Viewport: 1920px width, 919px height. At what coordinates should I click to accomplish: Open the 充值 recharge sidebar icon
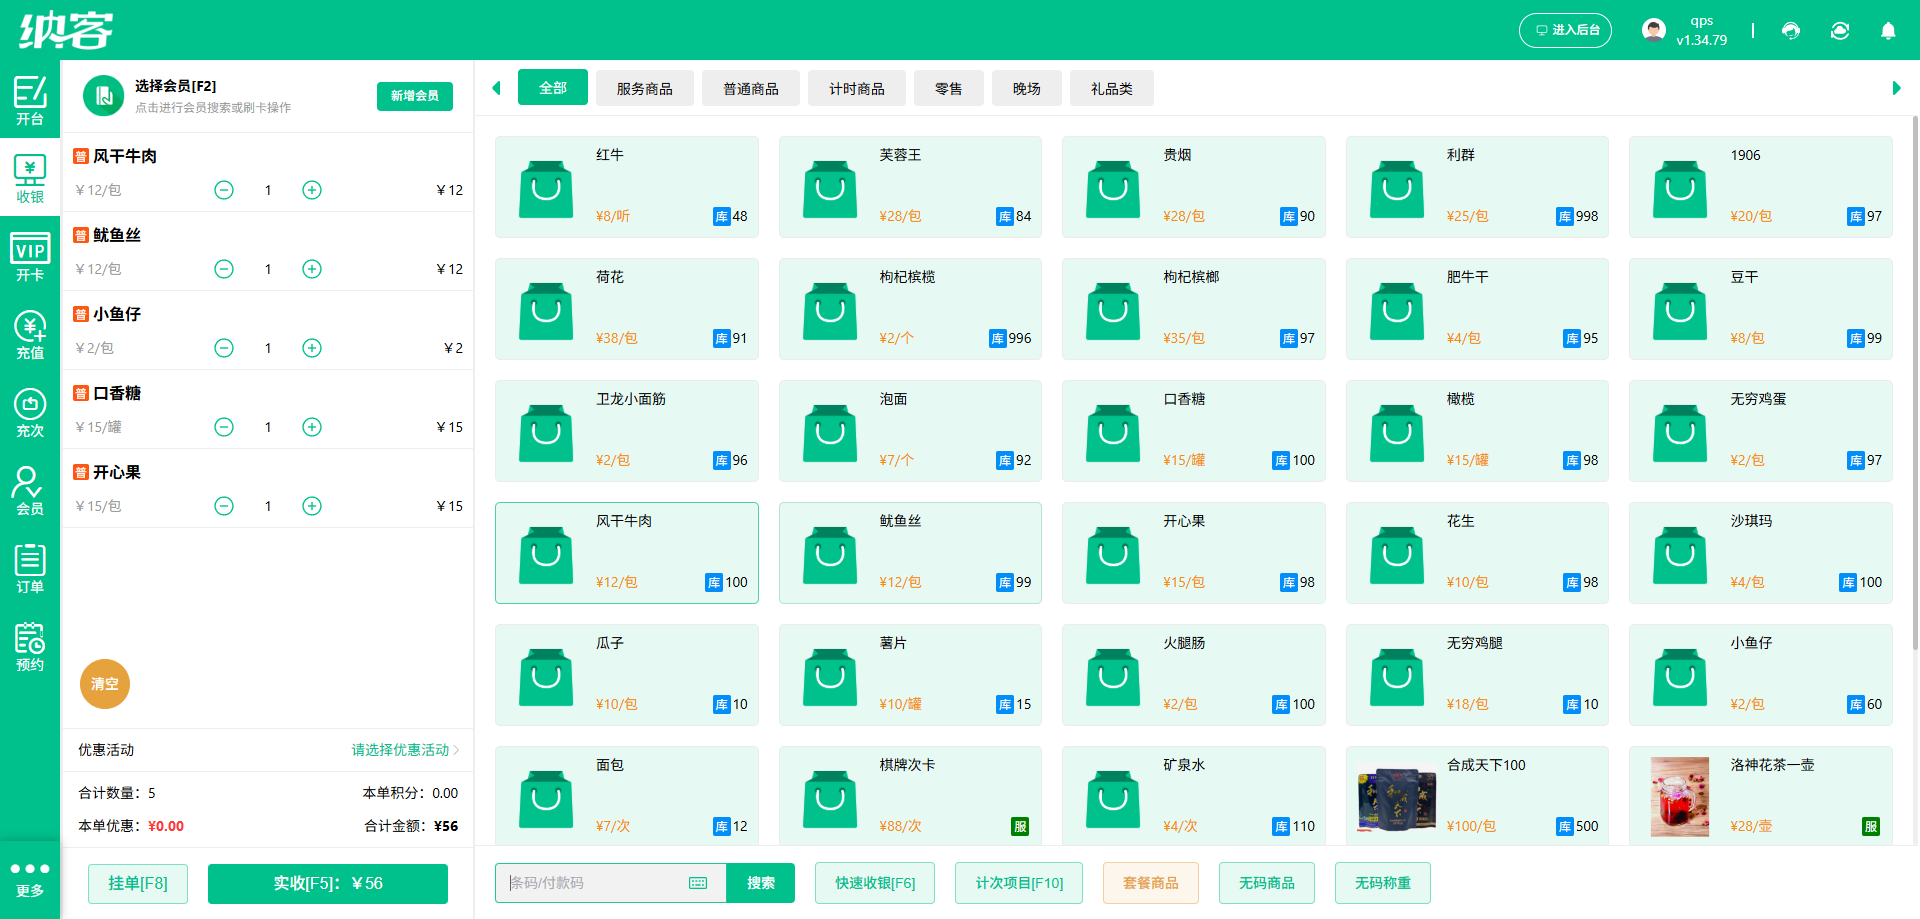point(30,334)
